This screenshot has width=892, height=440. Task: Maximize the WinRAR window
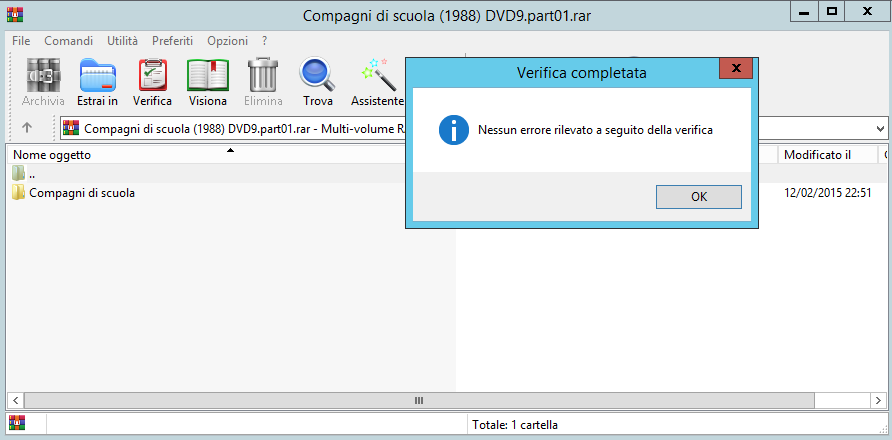[832, 12]
